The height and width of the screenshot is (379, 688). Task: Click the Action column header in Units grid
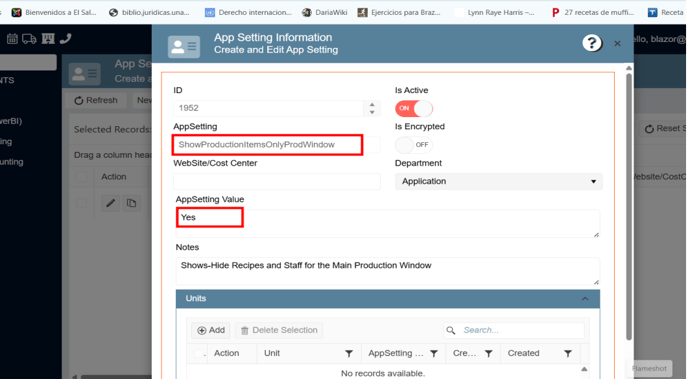[x=226, y=354]
